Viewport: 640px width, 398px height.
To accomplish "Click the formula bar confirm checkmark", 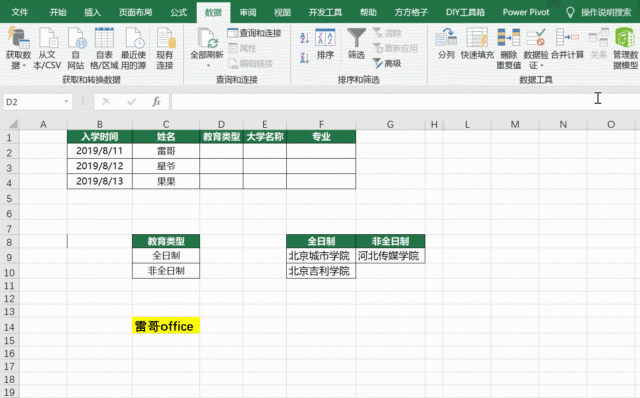I will tap(131, 102).
